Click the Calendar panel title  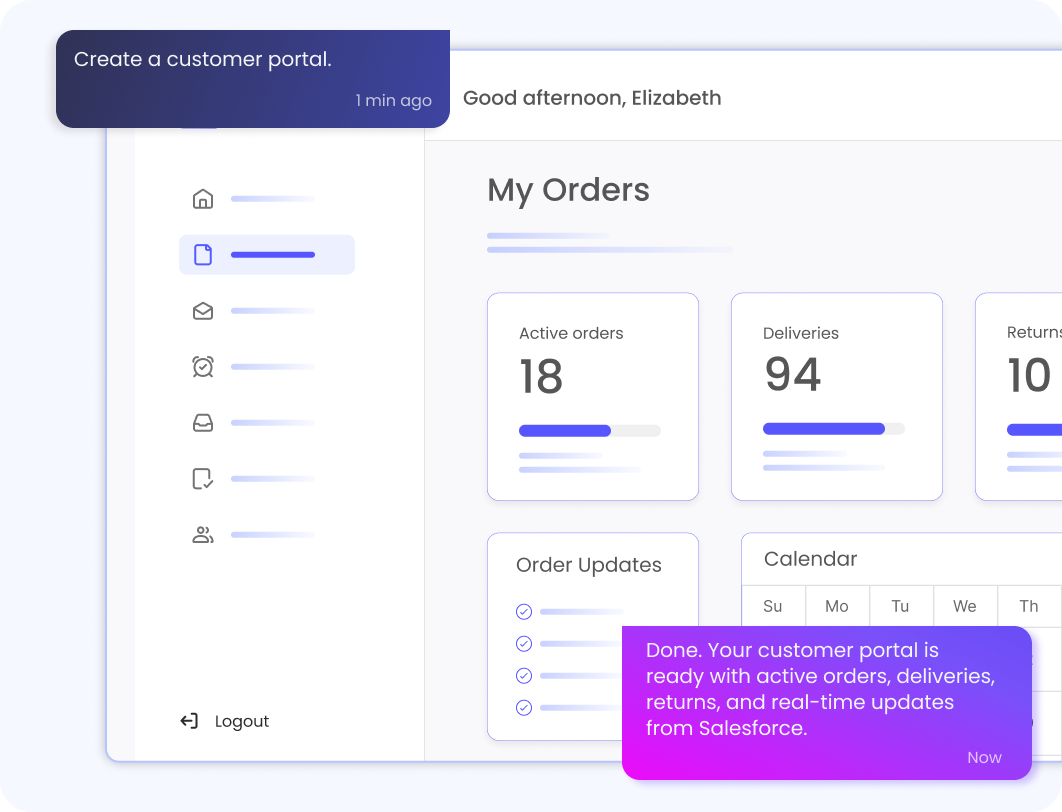pos(810,559)
